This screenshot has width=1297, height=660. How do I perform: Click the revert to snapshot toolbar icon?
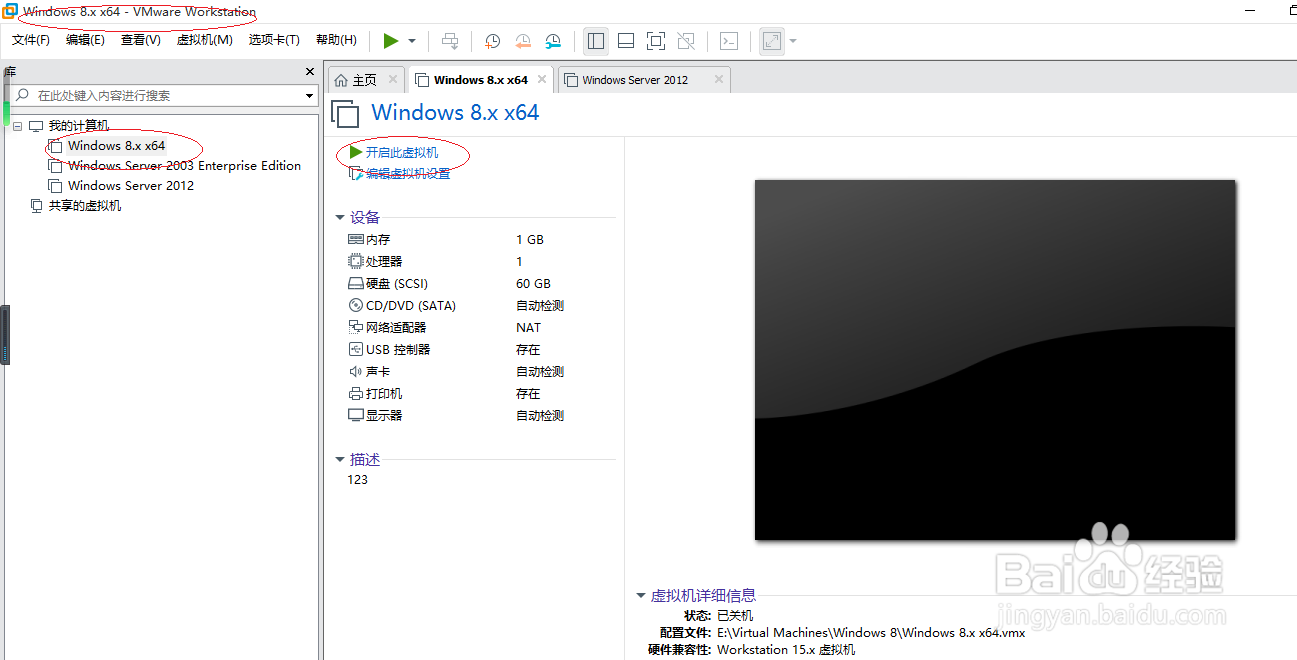[x=523, y=41]
